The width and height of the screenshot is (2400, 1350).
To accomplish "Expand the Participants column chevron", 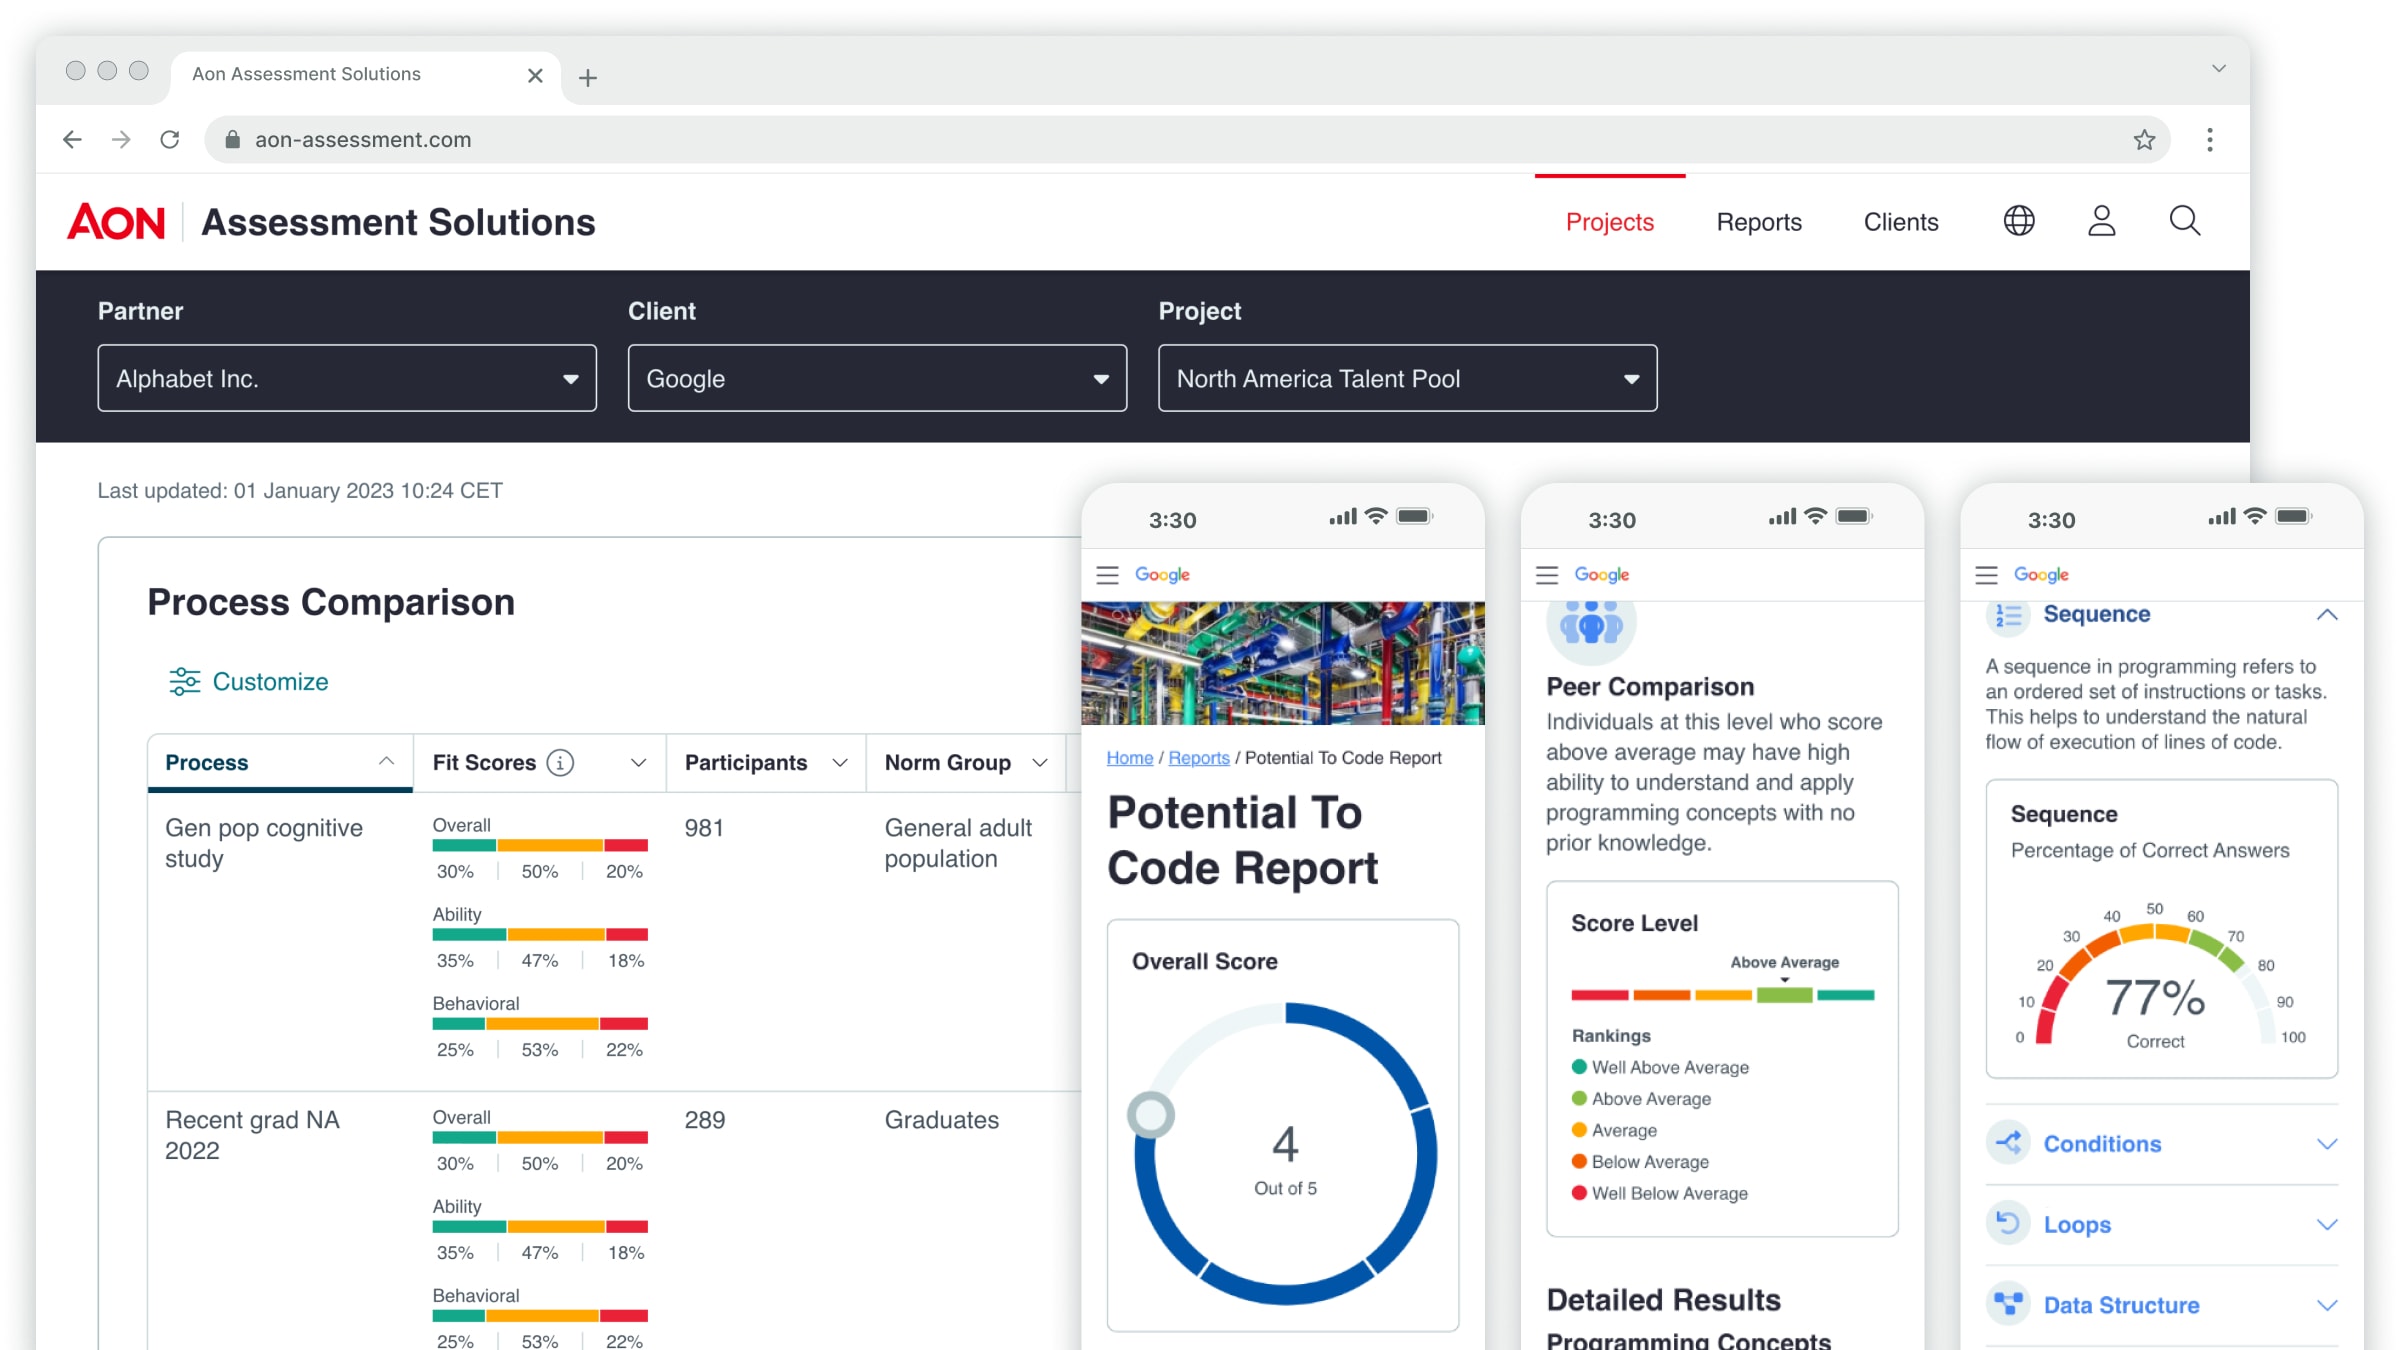I will pyautogui.click(x=840, y=763).
